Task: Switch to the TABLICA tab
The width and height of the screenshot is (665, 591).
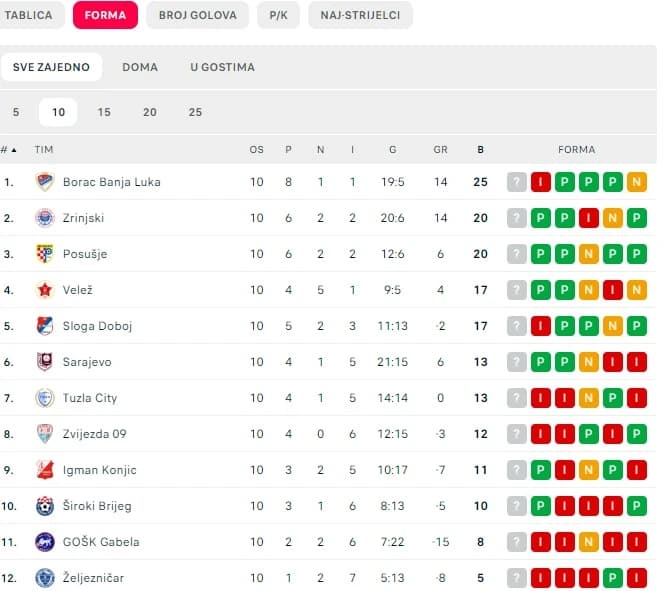Action: pos(28,15)
